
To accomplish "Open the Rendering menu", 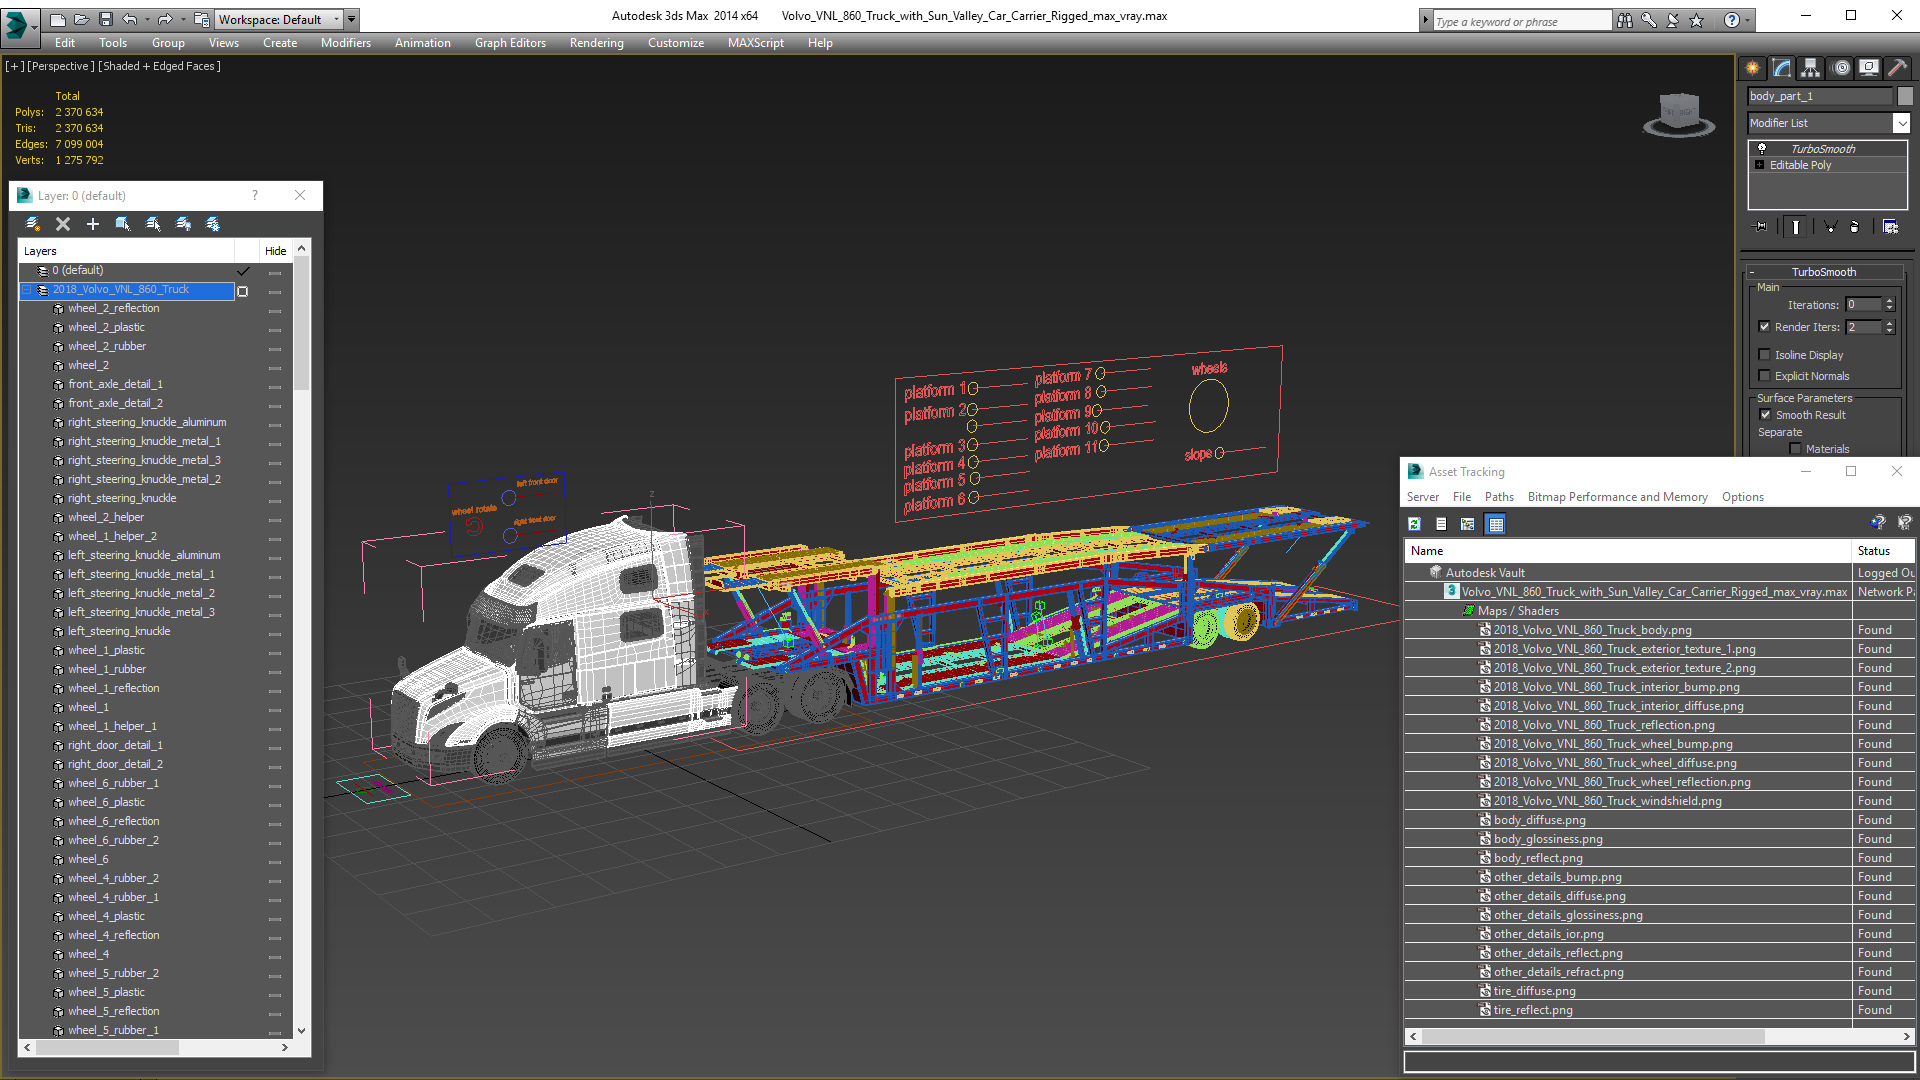I will coord(597,43).
